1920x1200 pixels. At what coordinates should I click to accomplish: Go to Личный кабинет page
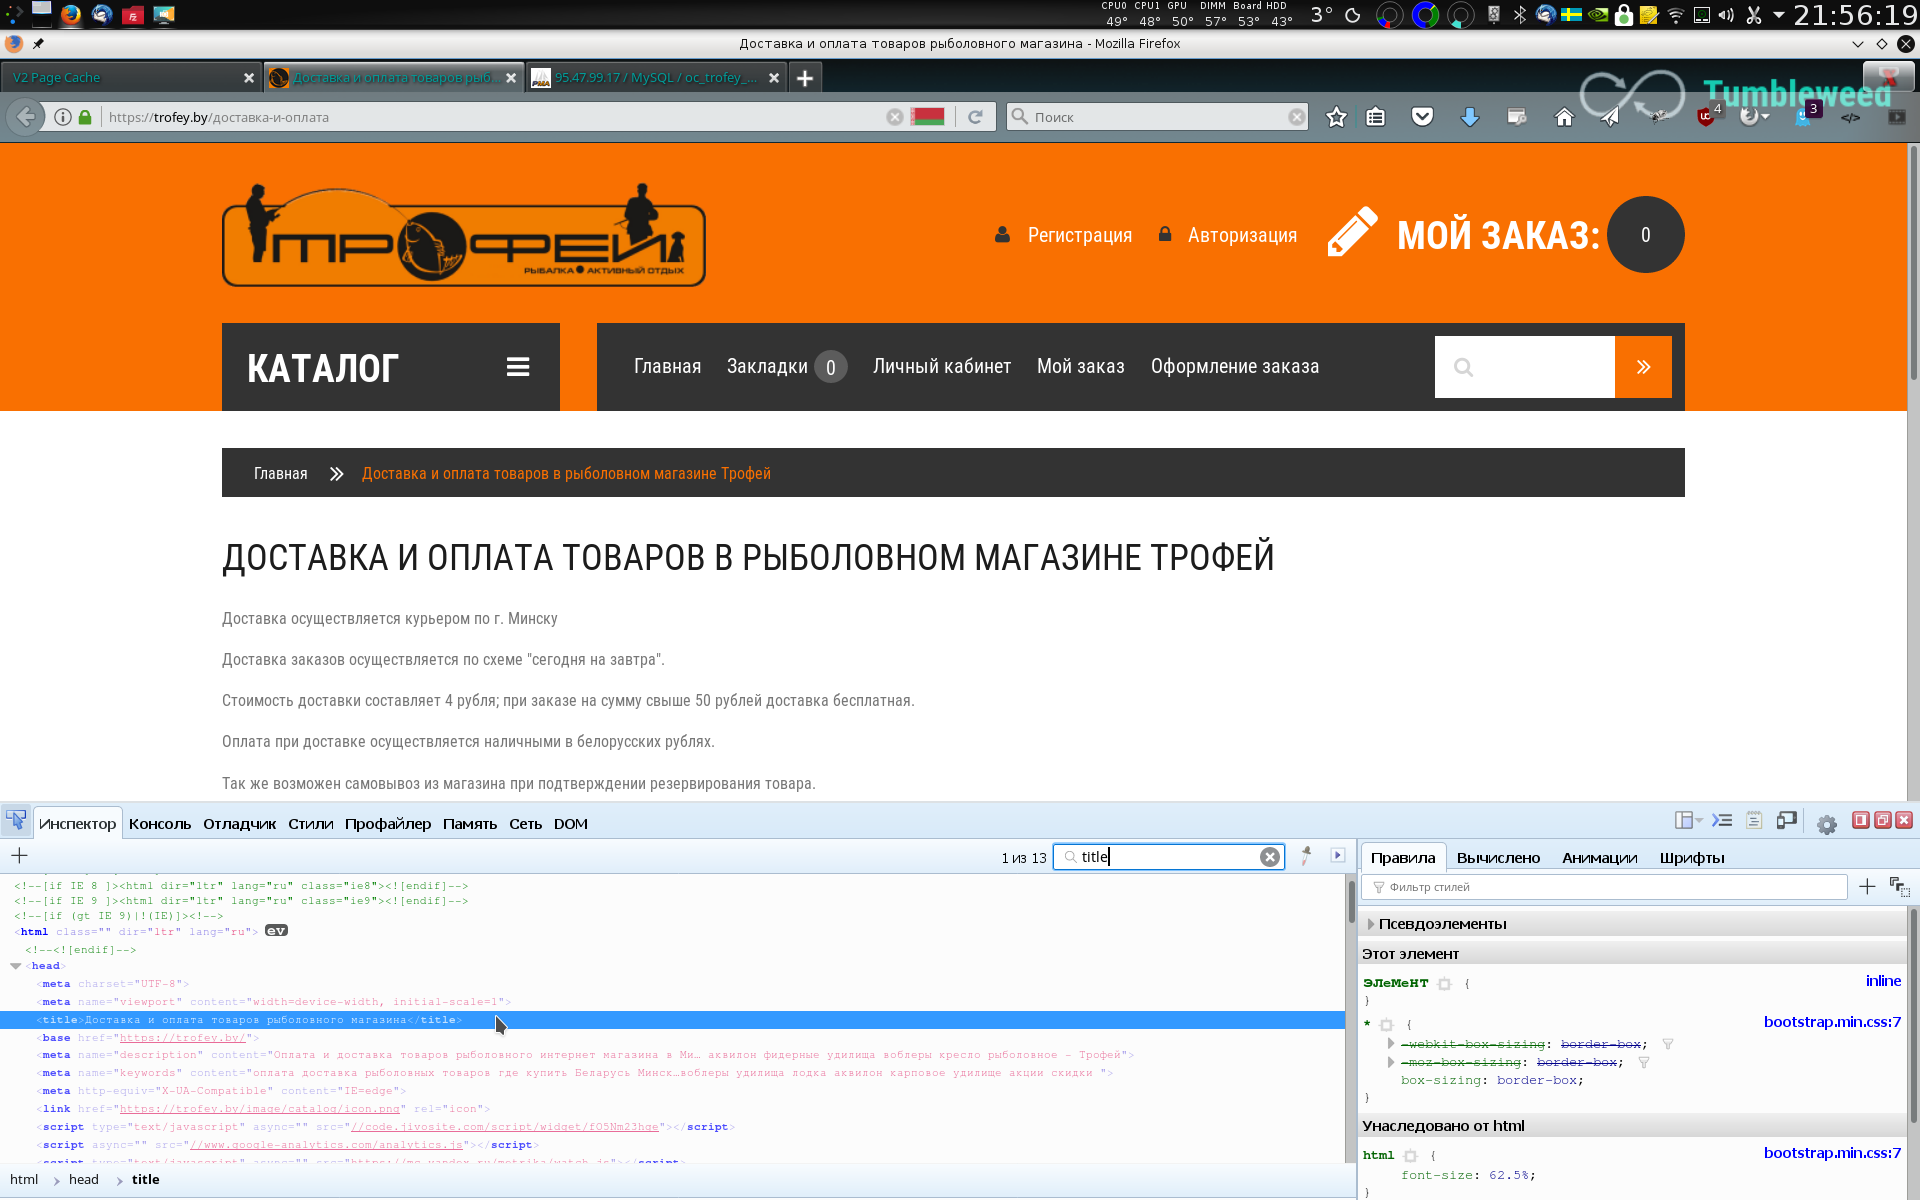941,367
